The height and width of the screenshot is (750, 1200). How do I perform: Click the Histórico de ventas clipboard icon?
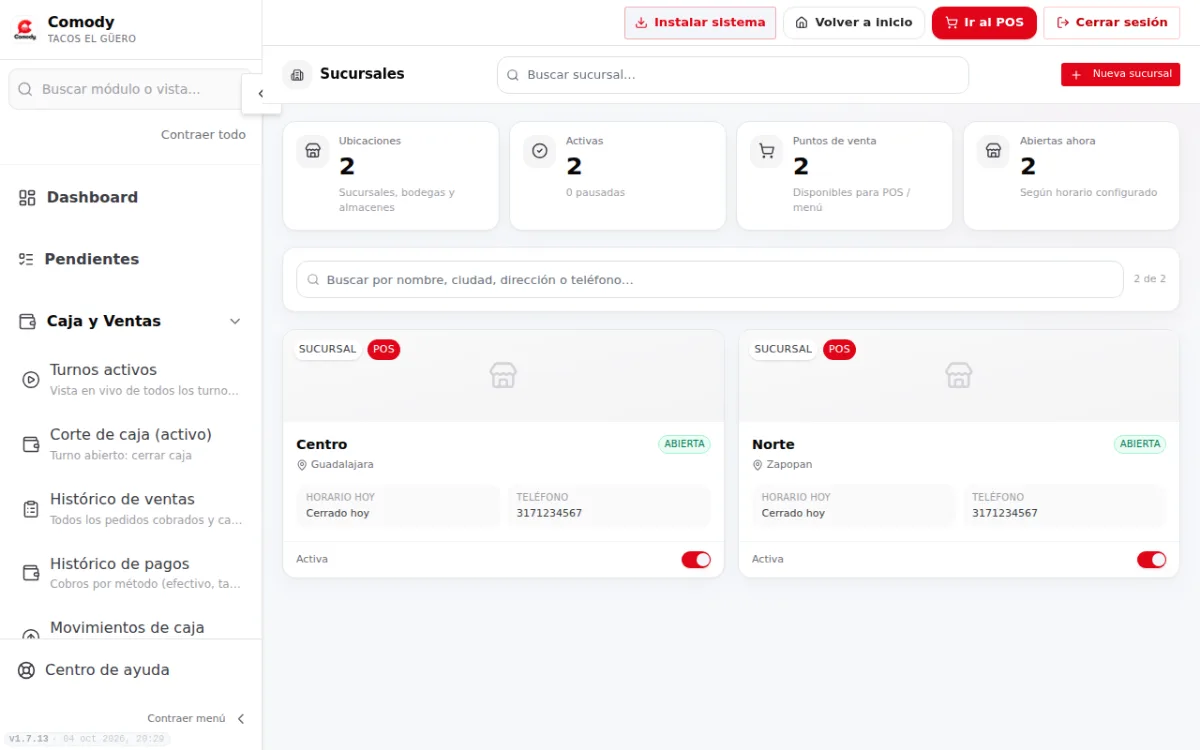click(31, 509)
